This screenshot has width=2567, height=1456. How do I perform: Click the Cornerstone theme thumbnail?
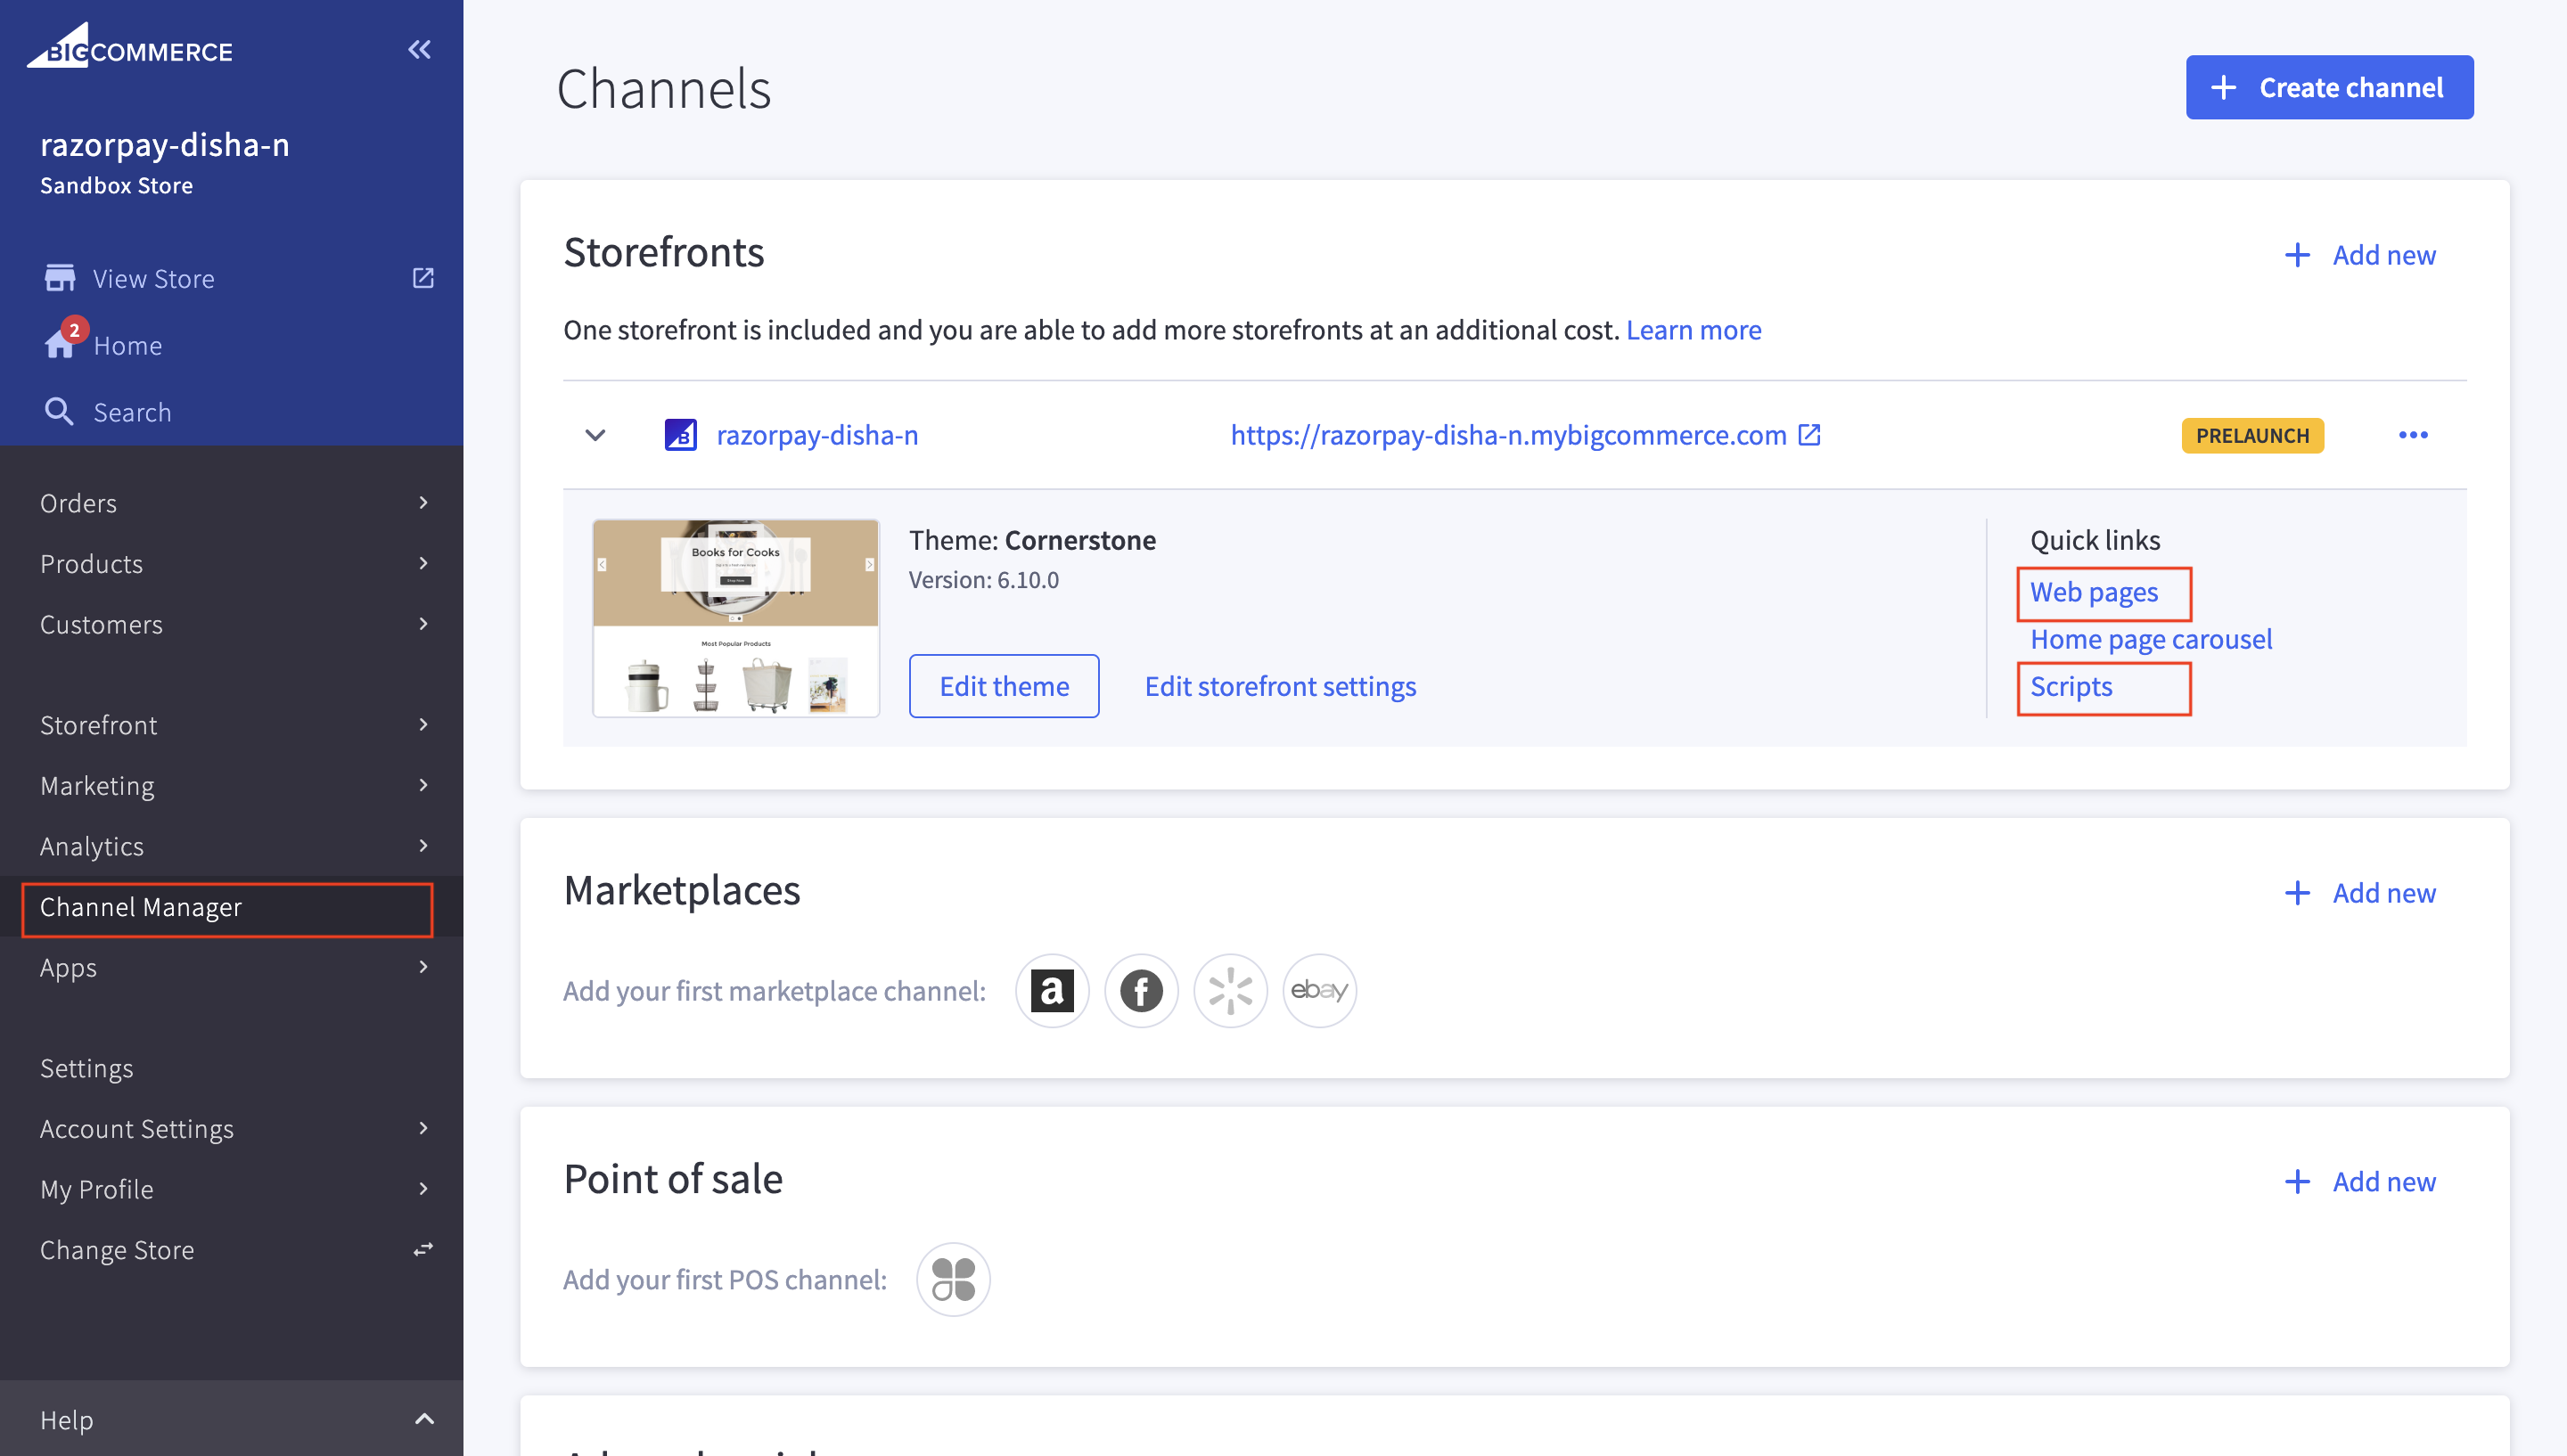(736, 617)
